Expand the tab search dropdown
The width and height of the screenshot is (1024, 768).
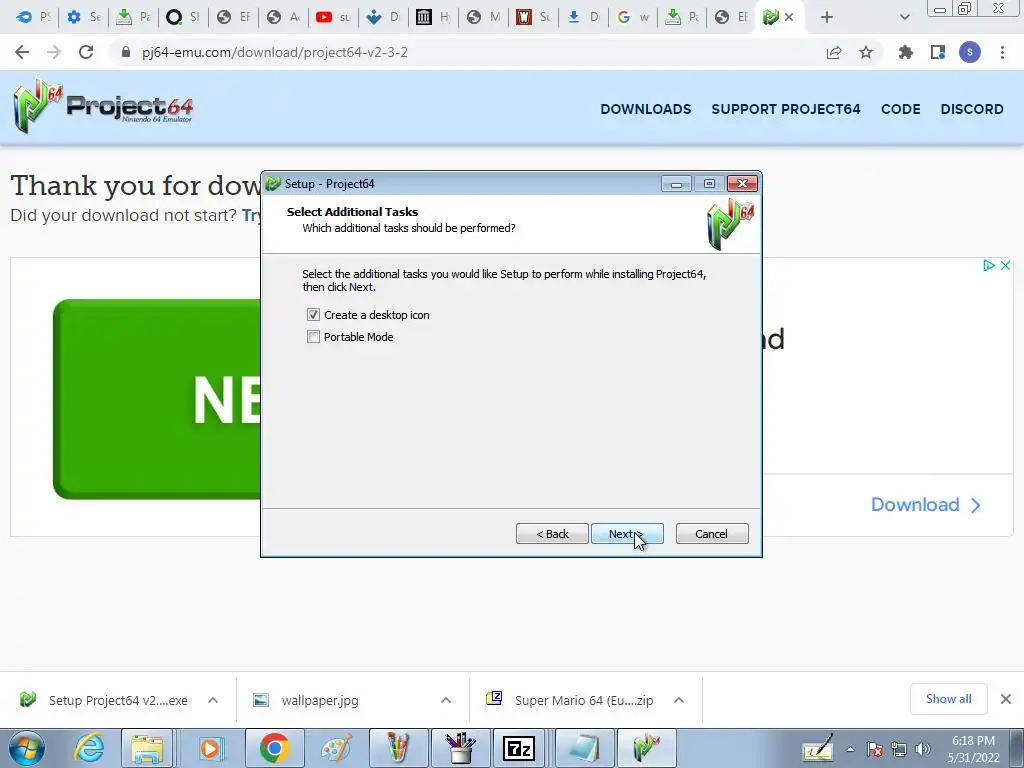point(904,17)
